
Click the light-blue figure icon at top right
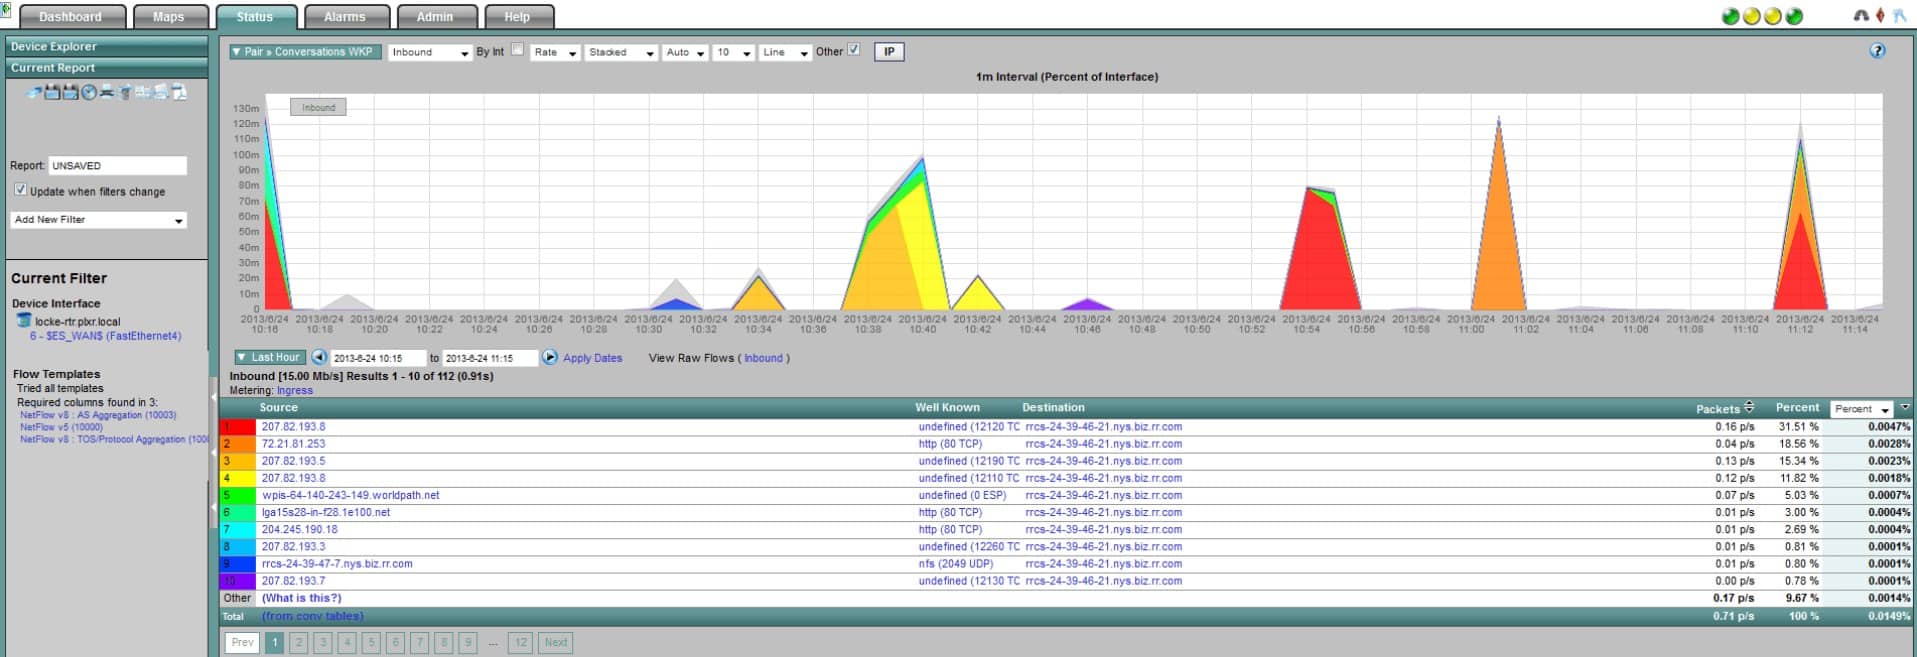point(1898,16)
